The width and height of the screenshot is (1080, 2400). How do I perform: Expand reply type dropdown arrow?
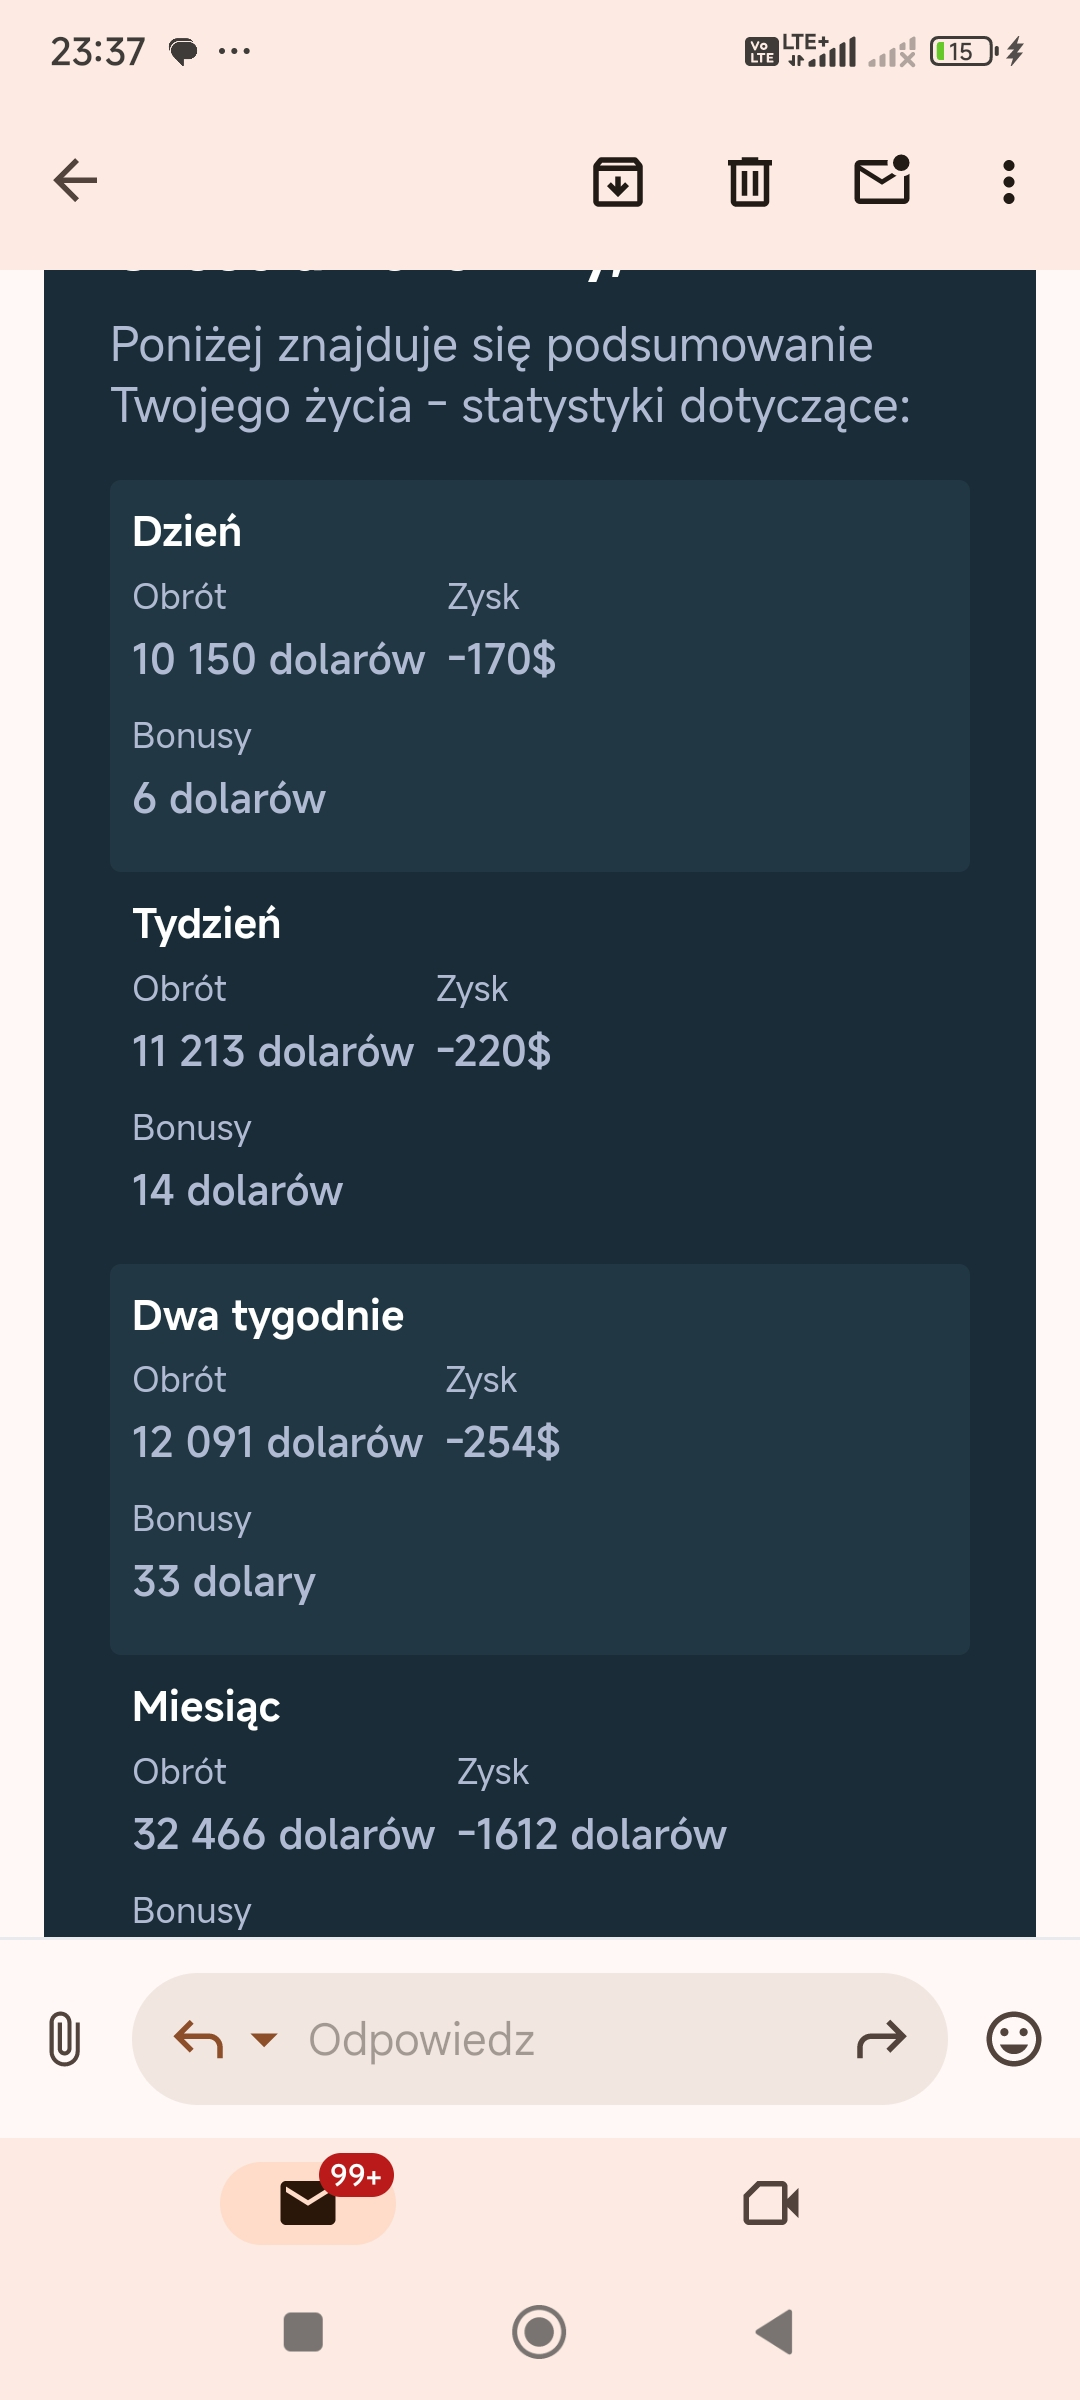[264, 2039]
